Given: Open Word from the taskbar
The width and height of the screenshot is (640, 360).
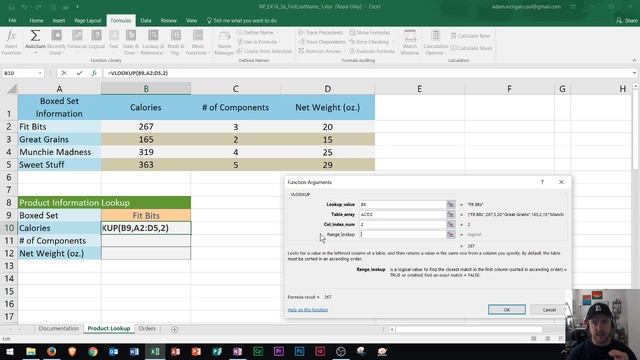Looking at the screenshot, I should coord(134,351).
